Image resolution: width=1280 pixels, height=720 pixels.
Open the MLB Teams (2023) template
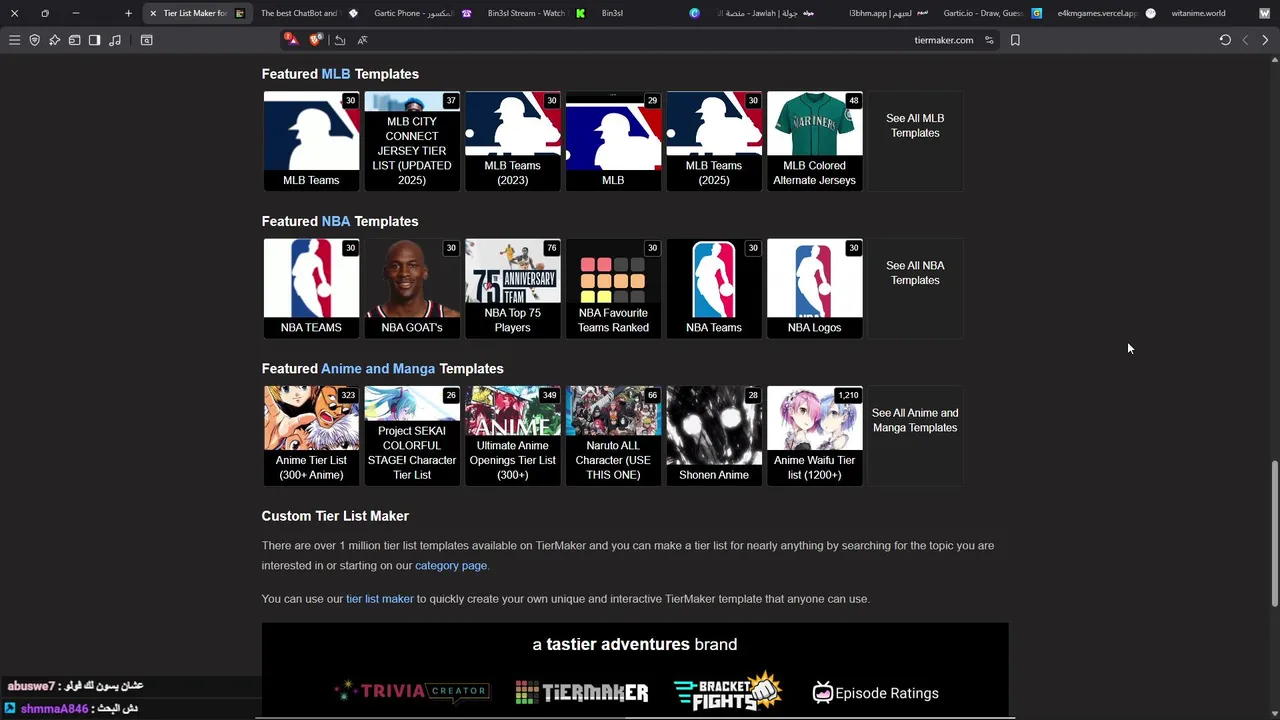(x=513, y=141)
